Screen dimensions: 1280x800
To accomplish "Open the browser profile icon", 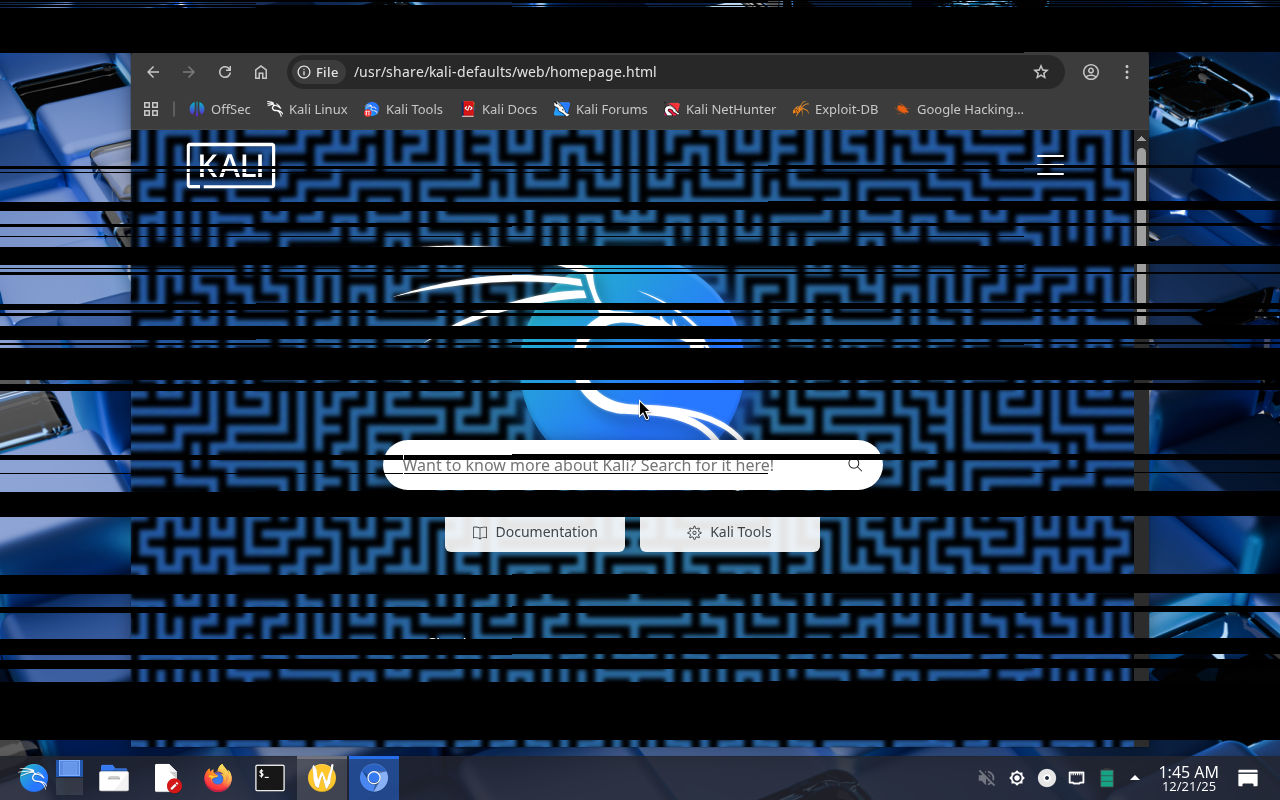I will 1091,72.
